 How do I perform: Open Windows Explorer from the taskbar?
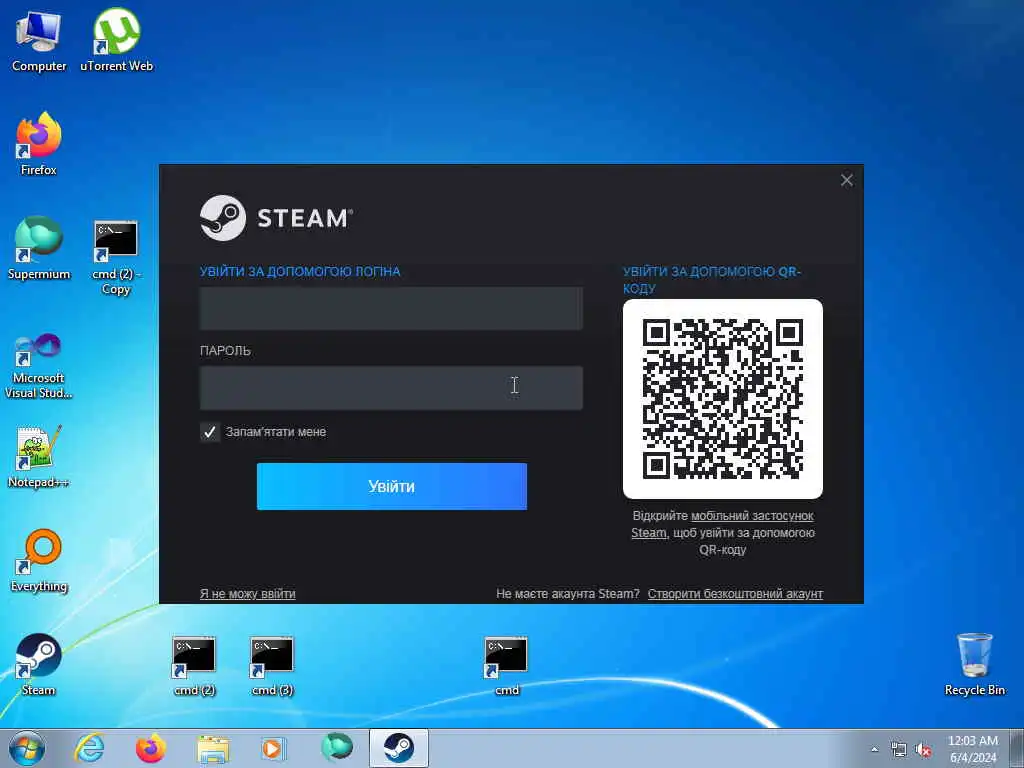point(213,748)
